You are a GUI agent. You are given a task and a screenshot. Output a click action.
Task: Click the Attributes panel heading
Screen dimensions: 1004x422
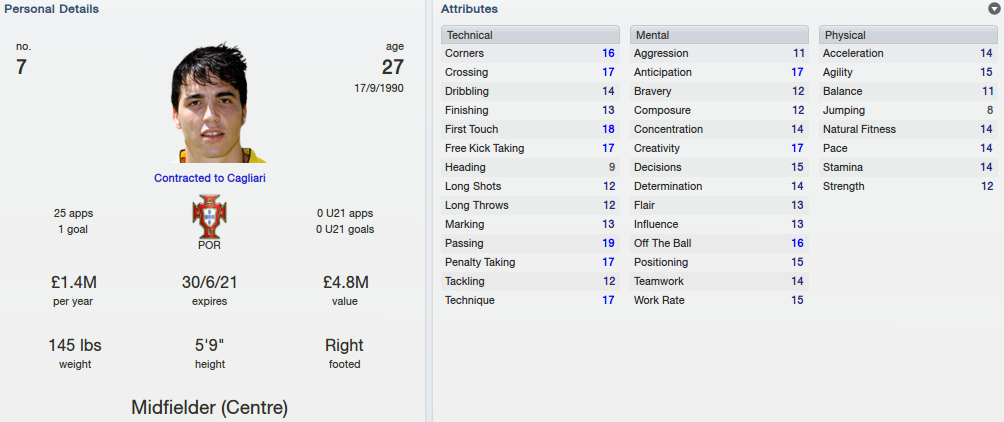(469, 9)
